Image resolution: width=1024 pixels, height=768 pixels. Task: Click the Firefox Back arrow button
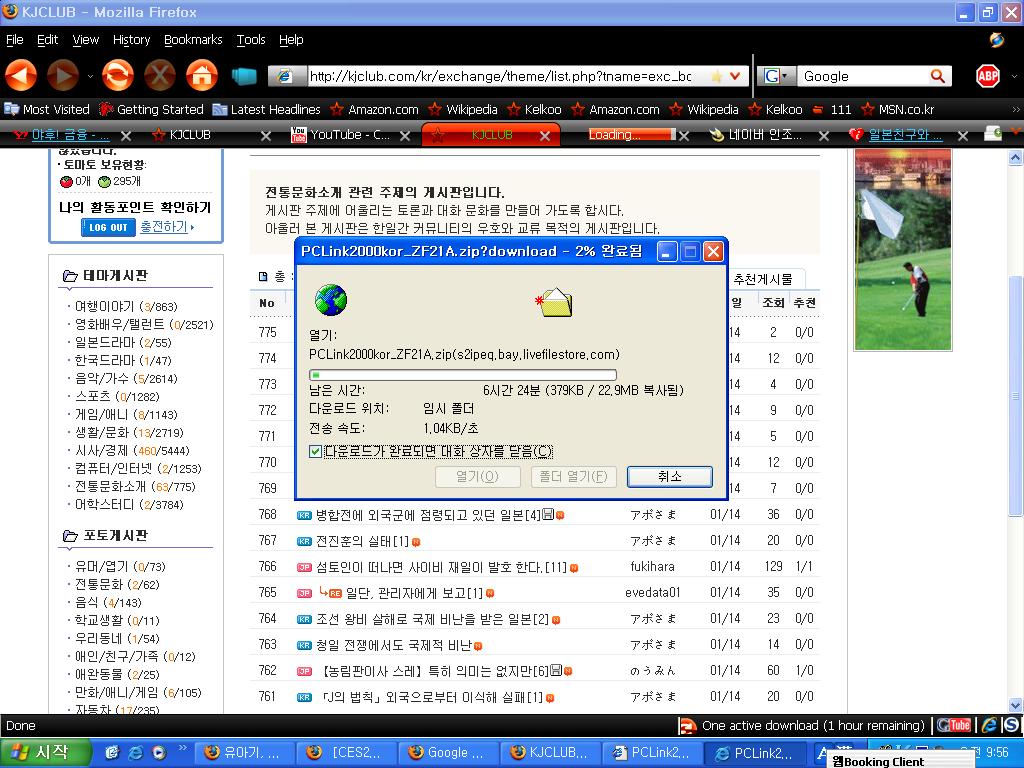pos(21,75)
